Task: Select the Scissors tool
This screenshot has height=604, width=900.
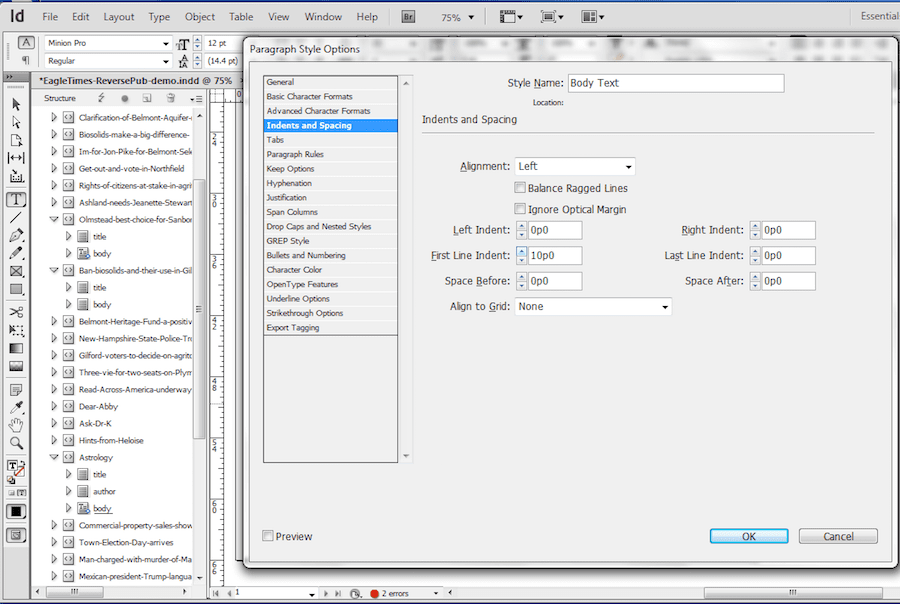Action: coord(16,312)
